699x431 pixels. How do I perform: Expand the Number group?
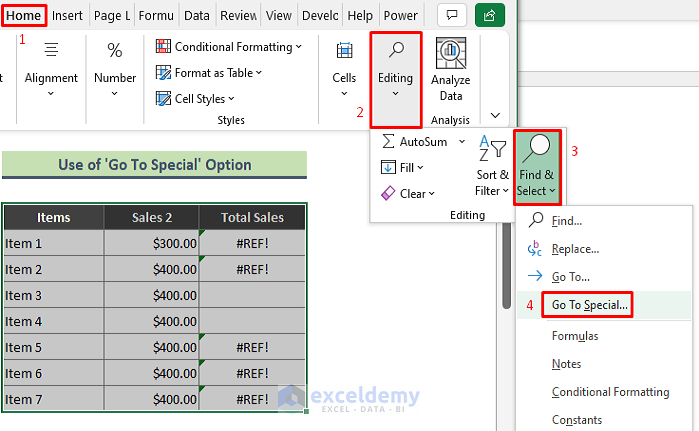(x=115, y=70)
